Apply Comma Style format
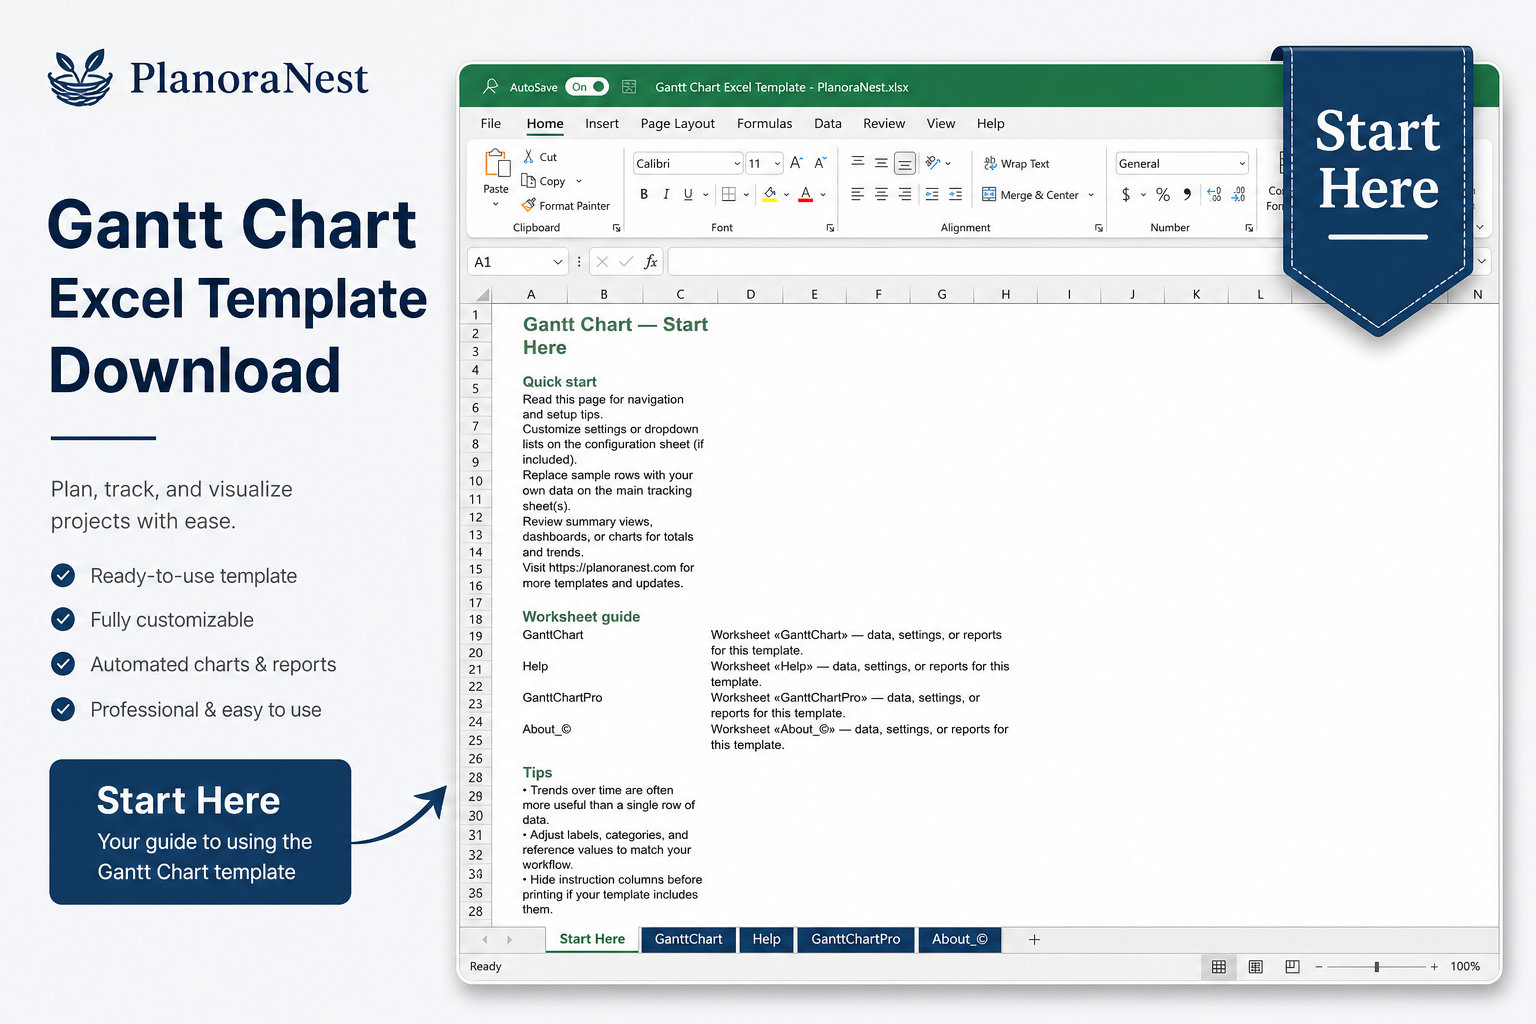This screenshot has height=1024, width=1536. tap(1187, 194)
